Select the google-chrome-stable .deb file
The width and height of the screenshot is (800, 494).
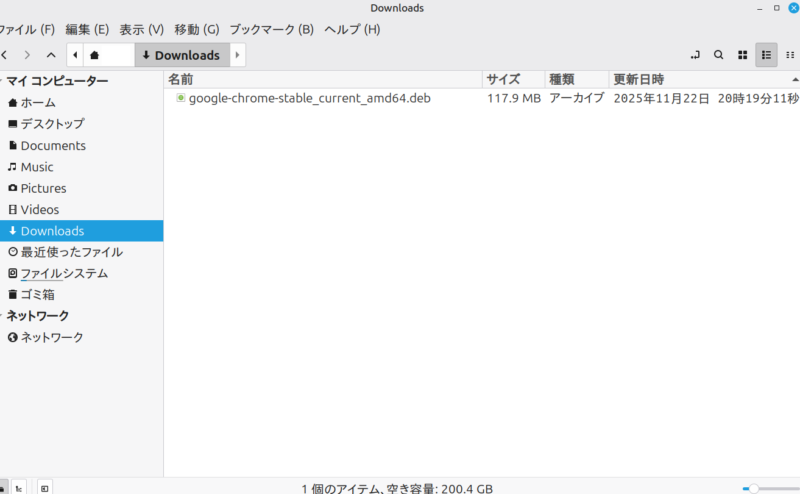pyautogui.click(x=309, y=99)
